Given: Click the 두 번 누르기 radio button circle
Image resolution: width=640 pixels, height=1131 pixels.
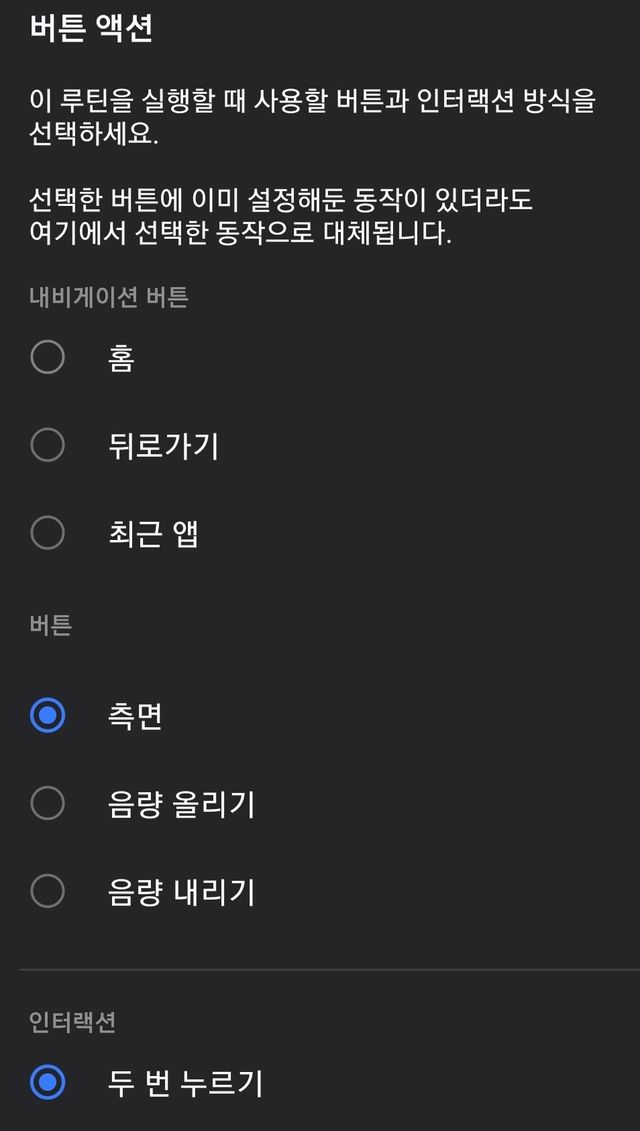Looking at the screenshot, I should (47, 1082).
